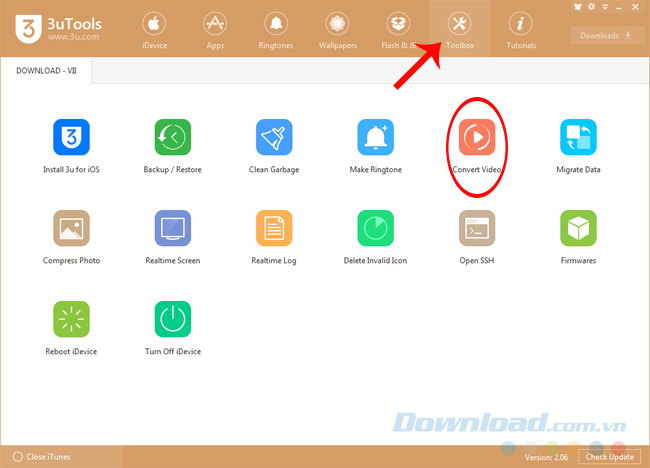
Task: Open the Make Ringtone tool
Action: 375,137
